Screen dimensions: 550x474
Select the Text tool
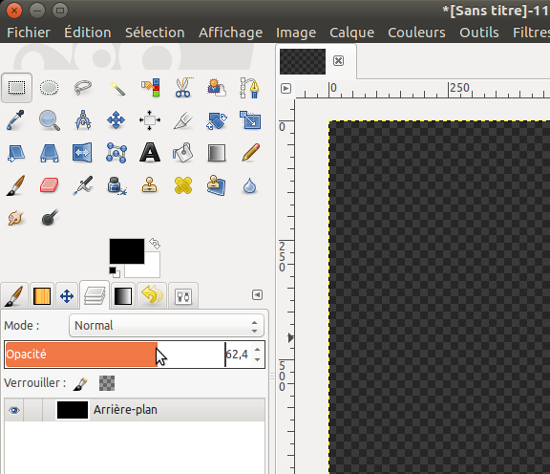tap(150, 153)
